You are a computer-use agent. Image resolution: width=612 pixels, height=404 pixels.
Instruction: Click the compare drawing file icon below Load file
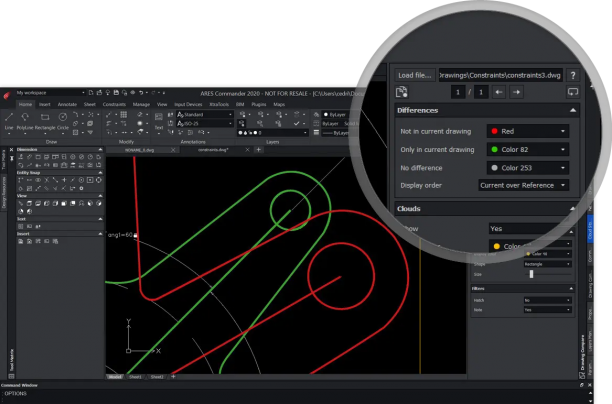402,92
